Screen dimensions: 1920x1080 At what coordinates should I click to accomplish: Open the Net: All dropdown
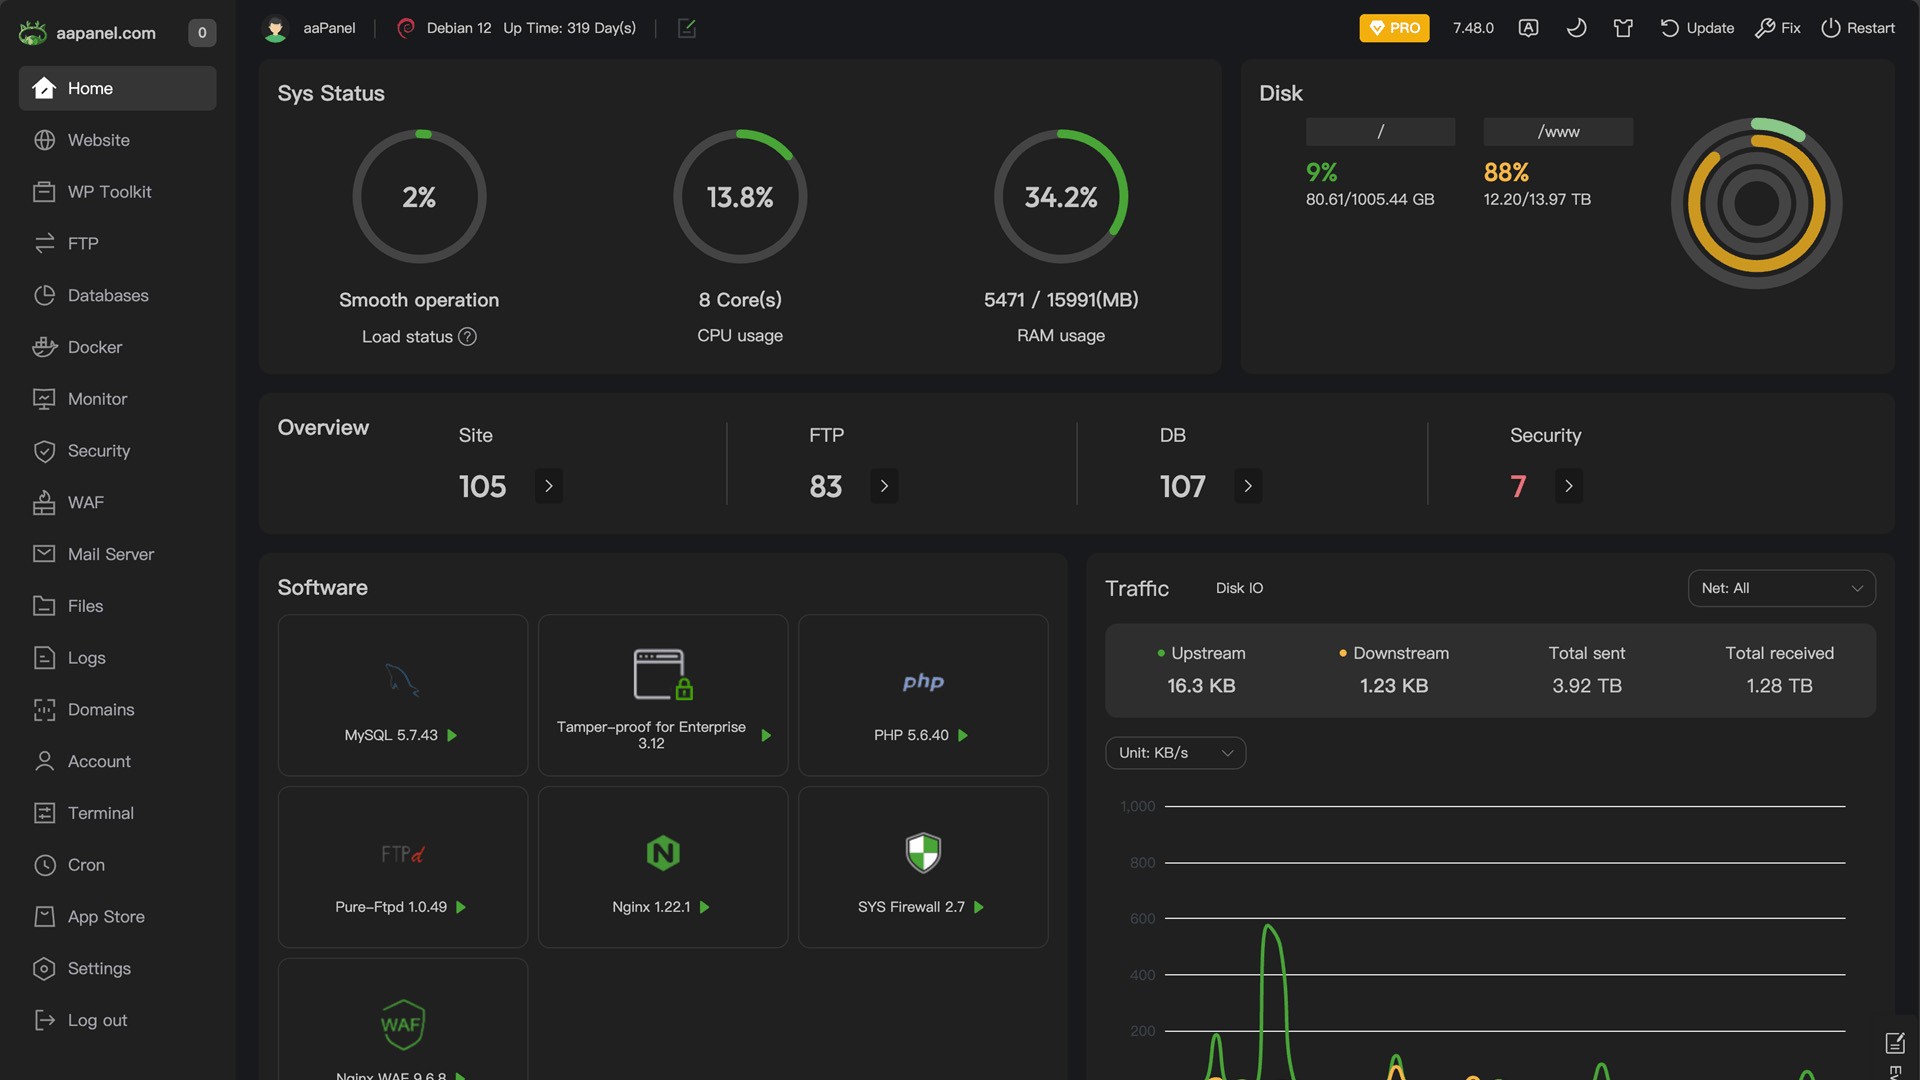click(1782, 588)
